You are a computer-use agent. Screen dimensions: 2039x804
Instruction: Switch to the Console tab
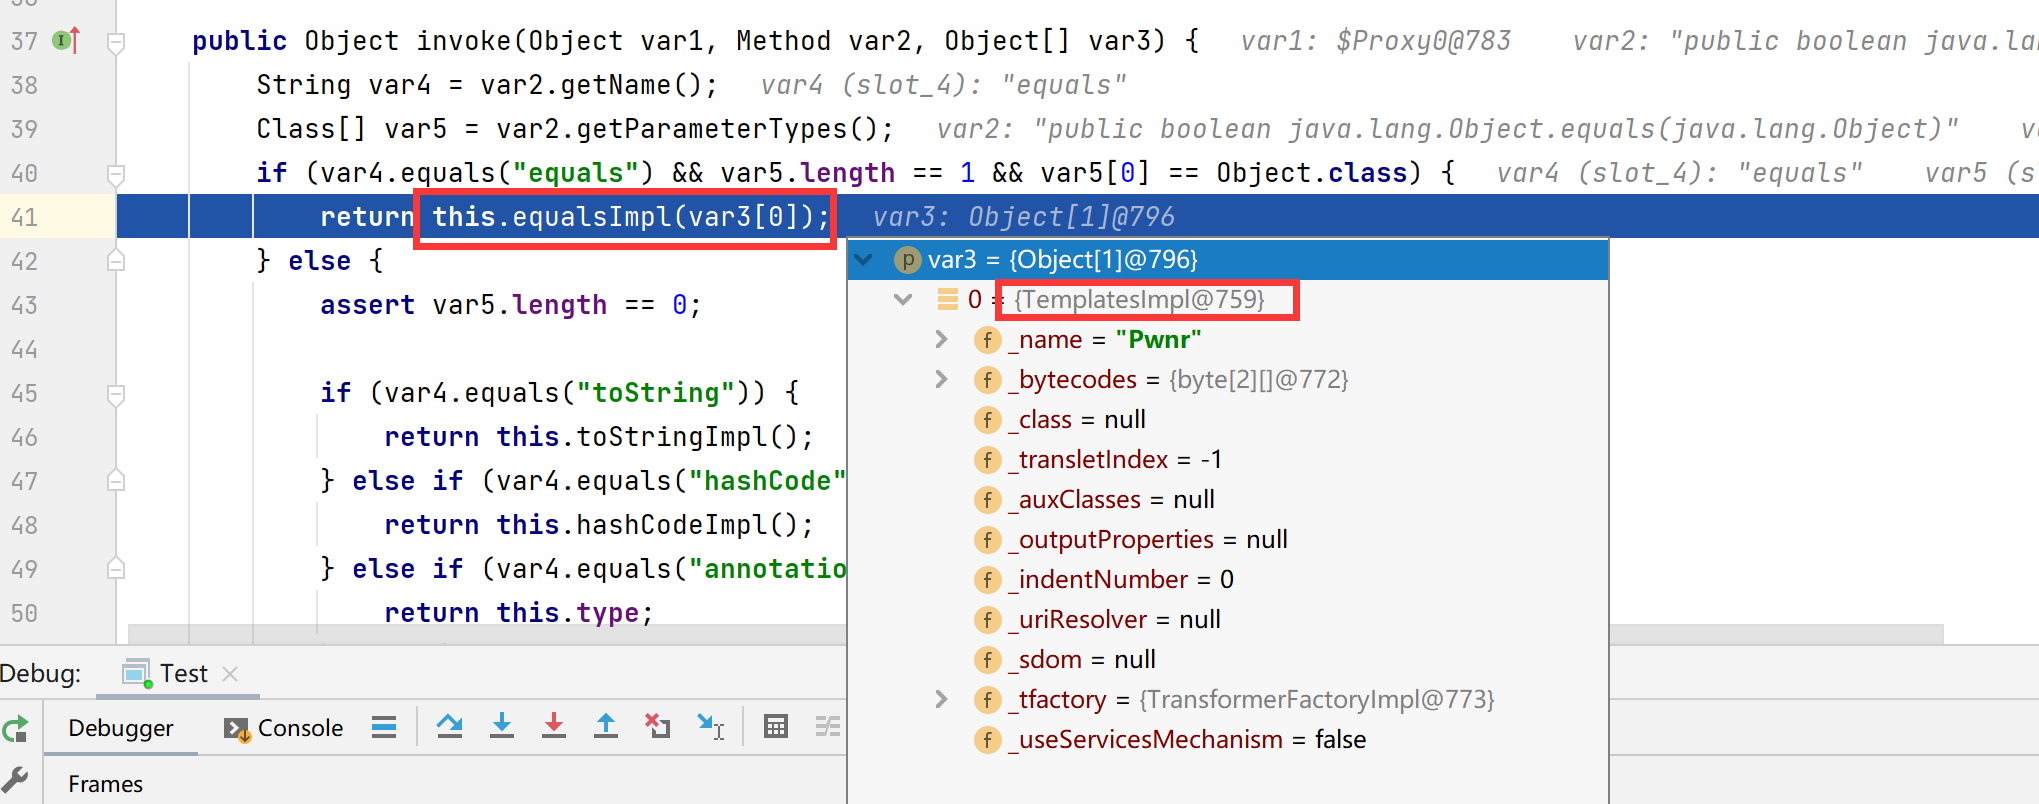[284, 728]
